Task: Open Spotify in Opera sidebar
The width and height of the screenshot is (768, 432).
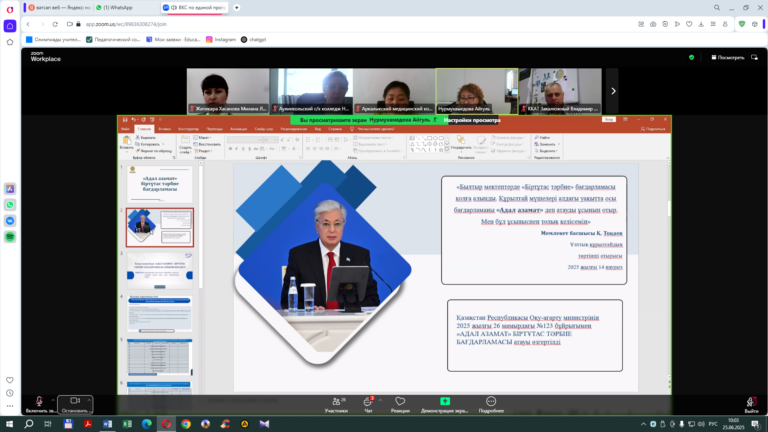Action: tap(10, 237)
